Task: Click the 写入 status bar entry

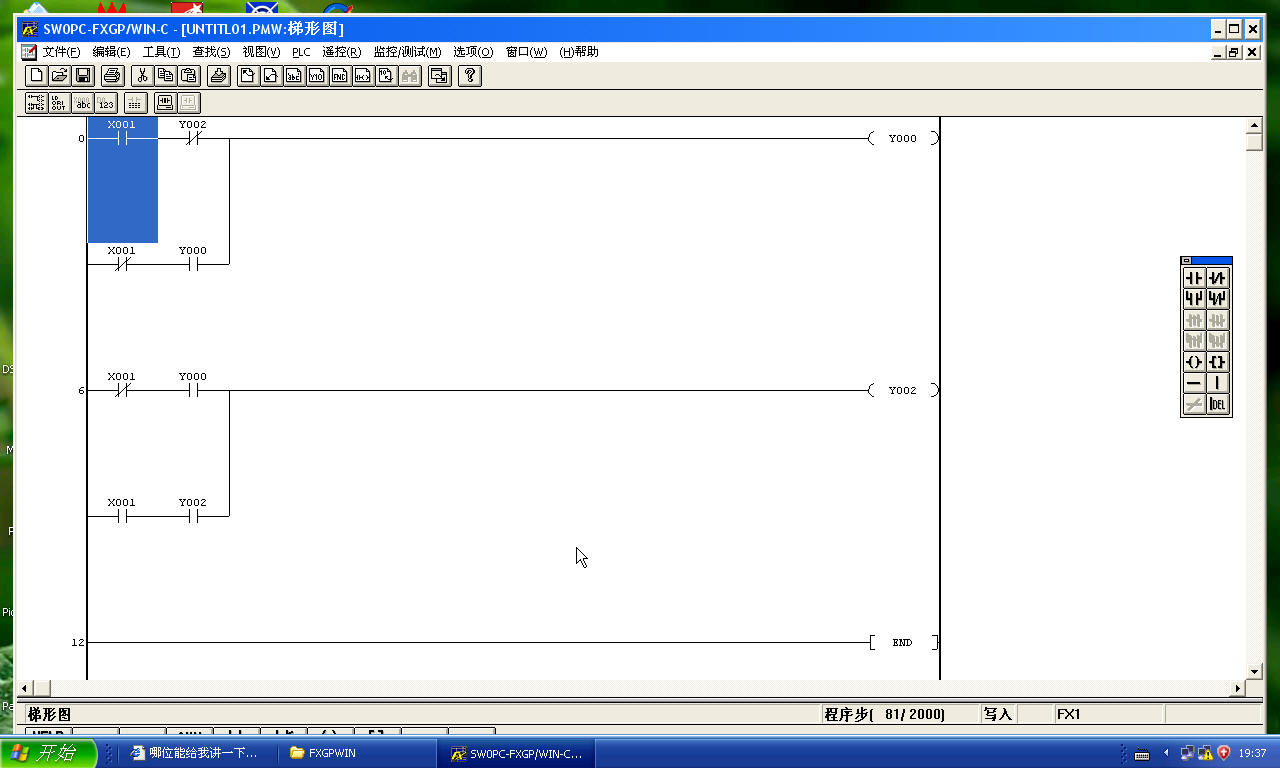Action: click(998, 715)
